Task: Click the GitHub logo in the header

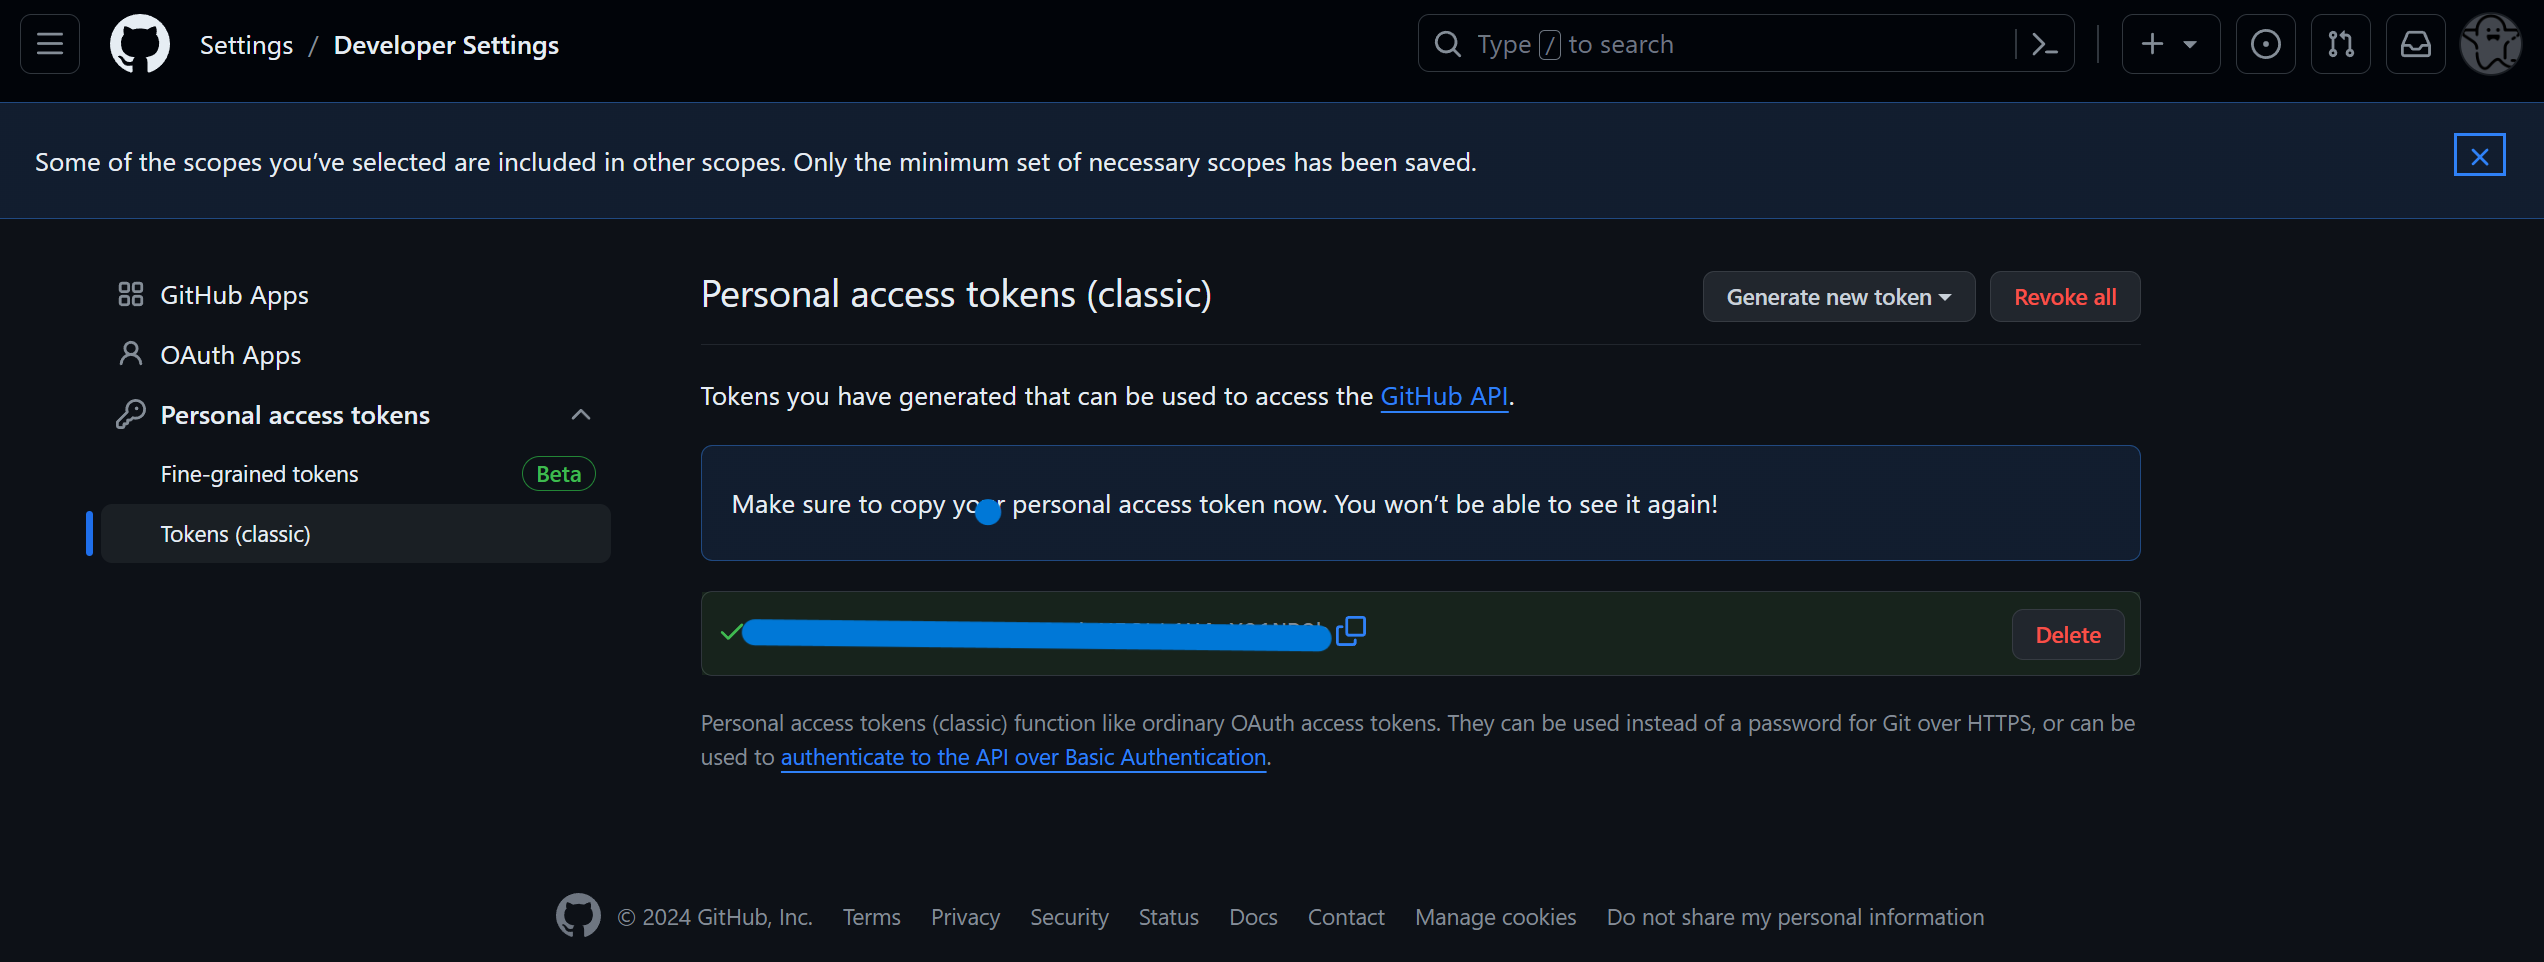Action: 139,43
